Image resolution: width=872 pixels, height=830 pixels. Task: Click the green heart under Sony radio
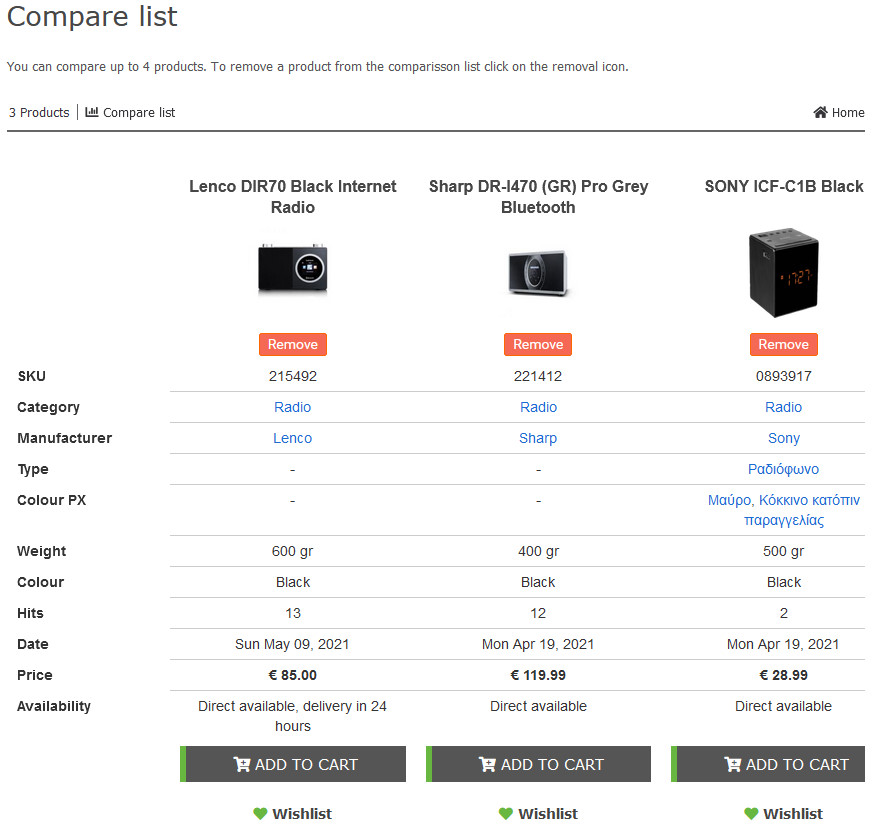751,814
